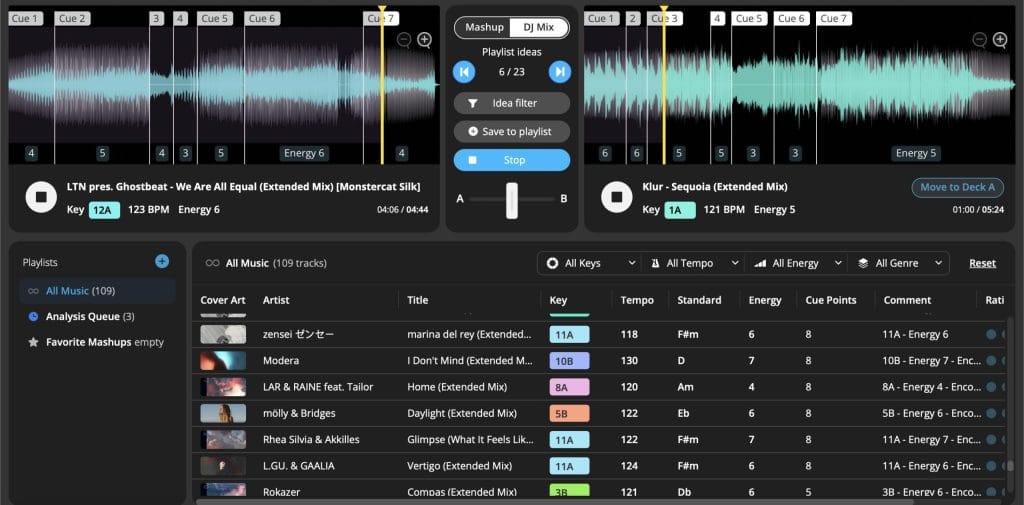Zoom out on the right deck waveform
1024x505 pixels.
979,40
